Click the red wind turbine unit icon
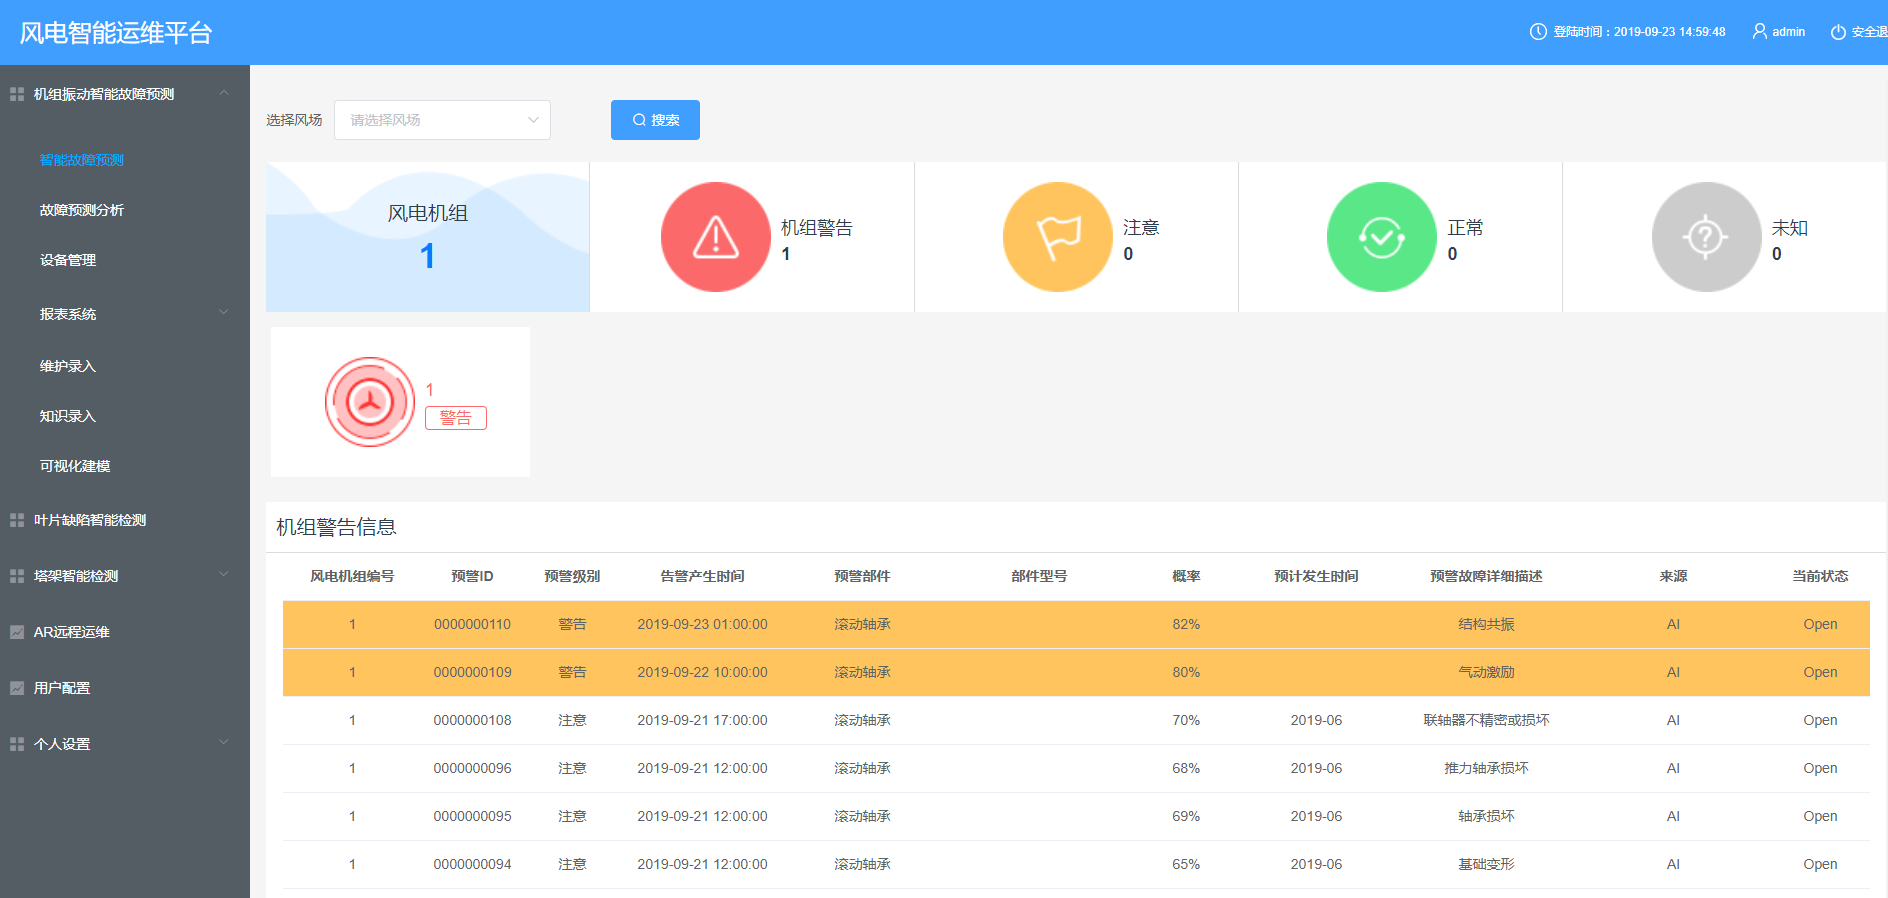This screenshot has width=1888, height=898. pyautogui.click(x=370, y=402)
